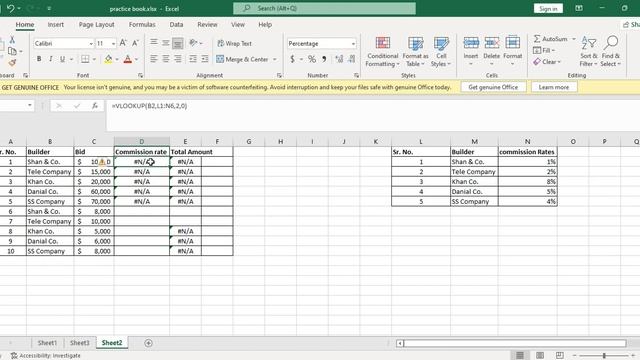Click the Get genuine Office button
Viewport: 640px width, 360px height.
tap(493, 87)
